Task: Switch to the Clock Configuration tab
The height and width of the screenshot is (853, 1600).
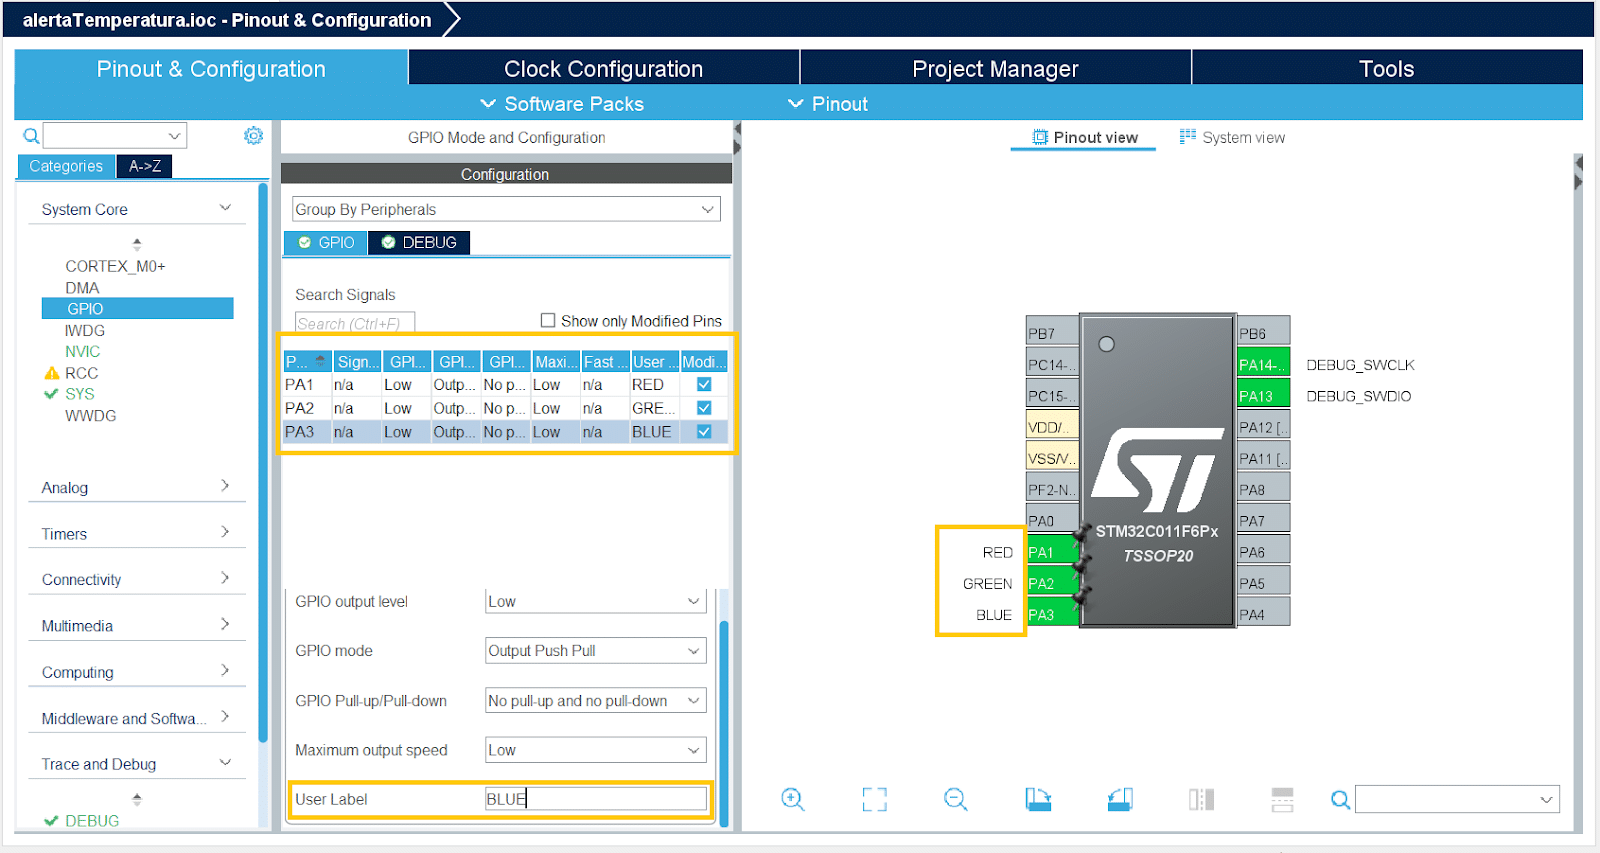Action: (603, 69)
